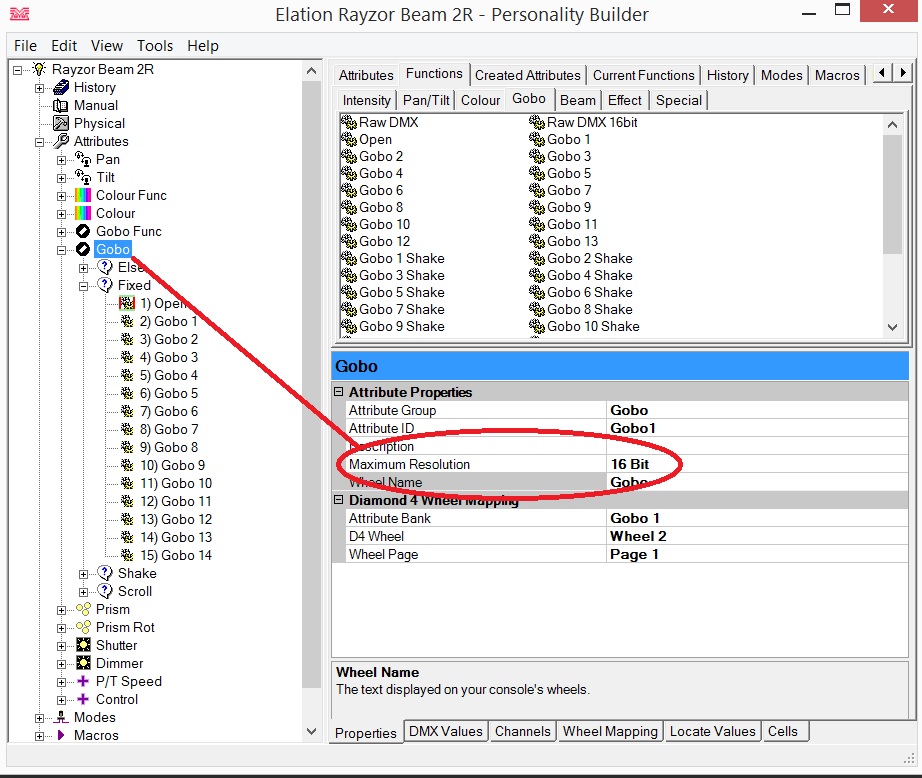
Task: Collapse the Diamond 4 Wheel Mapping section
Action: point(339,500)
